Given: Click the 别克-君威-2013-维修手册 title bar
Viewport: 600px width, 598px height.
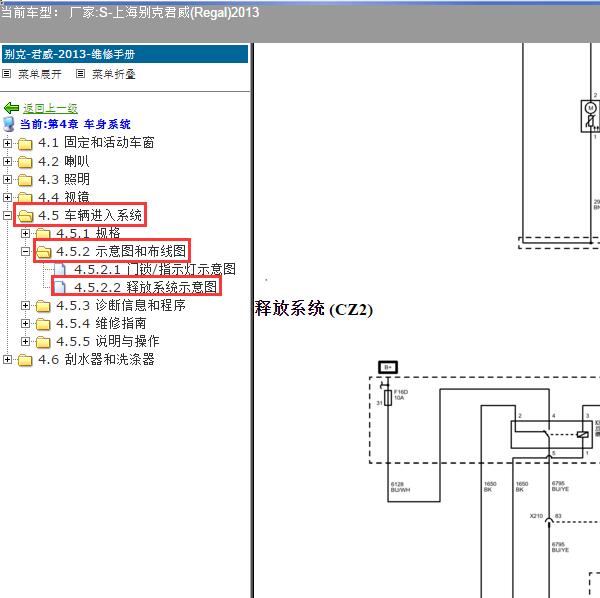Looking at the screenshot, I should tap(125, 54).
